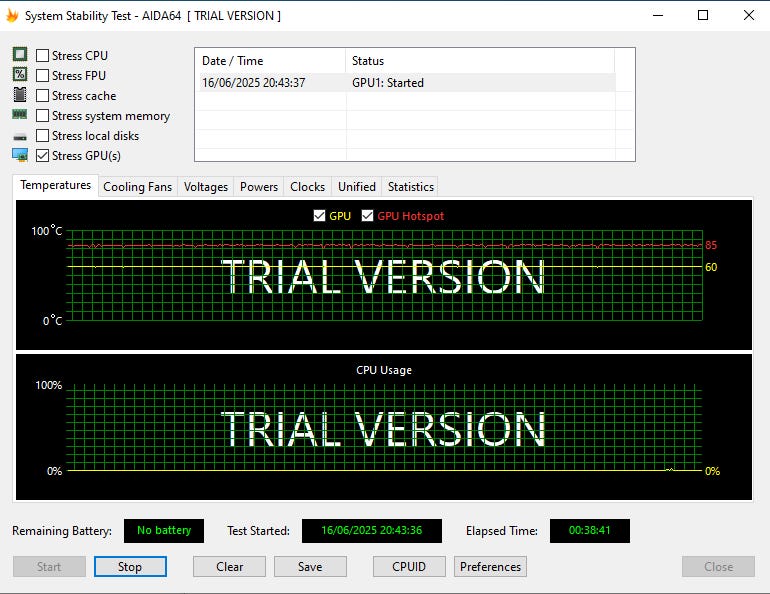Click the 100°C axis label
This screenshot has height=594, width=770.
point(47,231)
